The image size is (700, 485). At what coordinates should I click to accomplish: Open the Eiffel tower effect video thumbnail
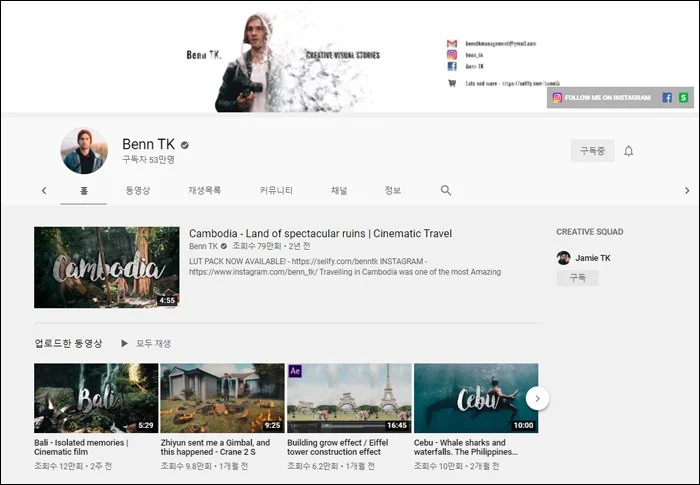[x=349, y=398]
